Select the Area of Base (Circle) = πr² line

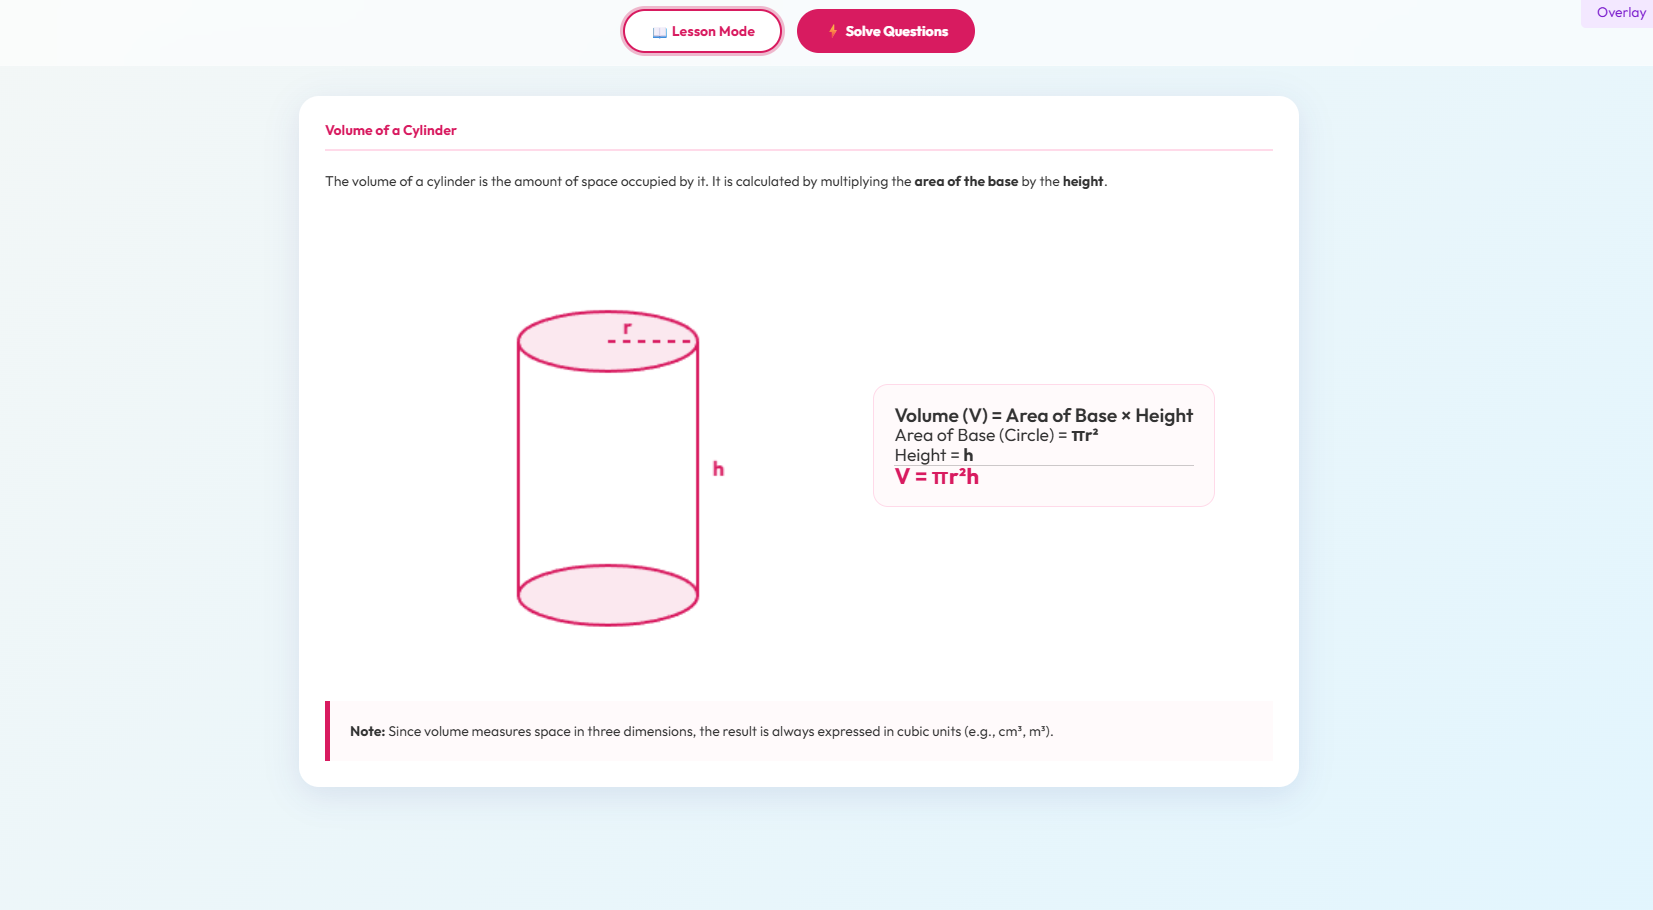995,435
